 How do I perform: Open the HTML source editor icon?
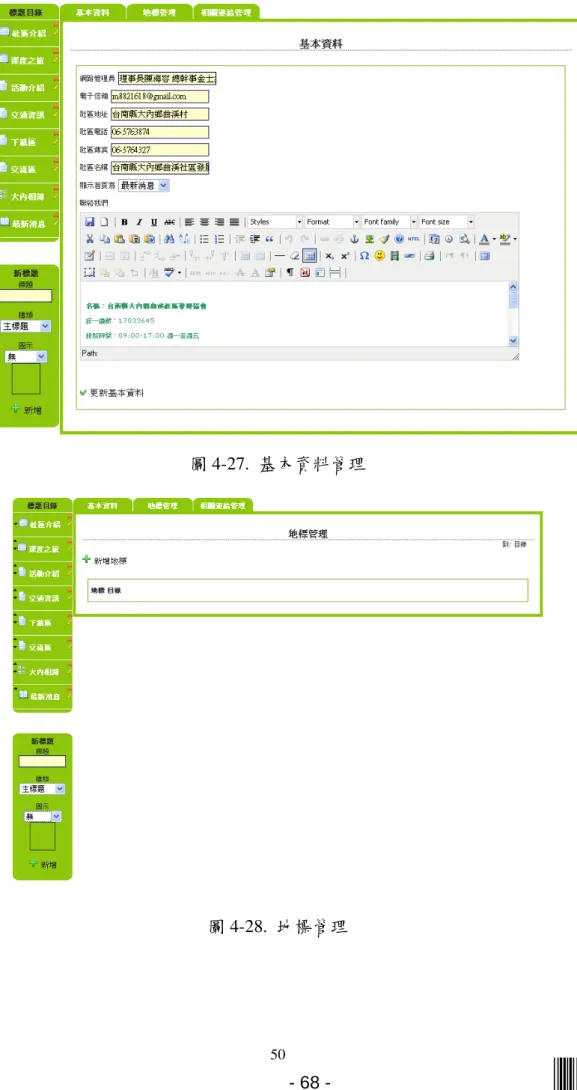pyautogui.click(x=413, y=238)
